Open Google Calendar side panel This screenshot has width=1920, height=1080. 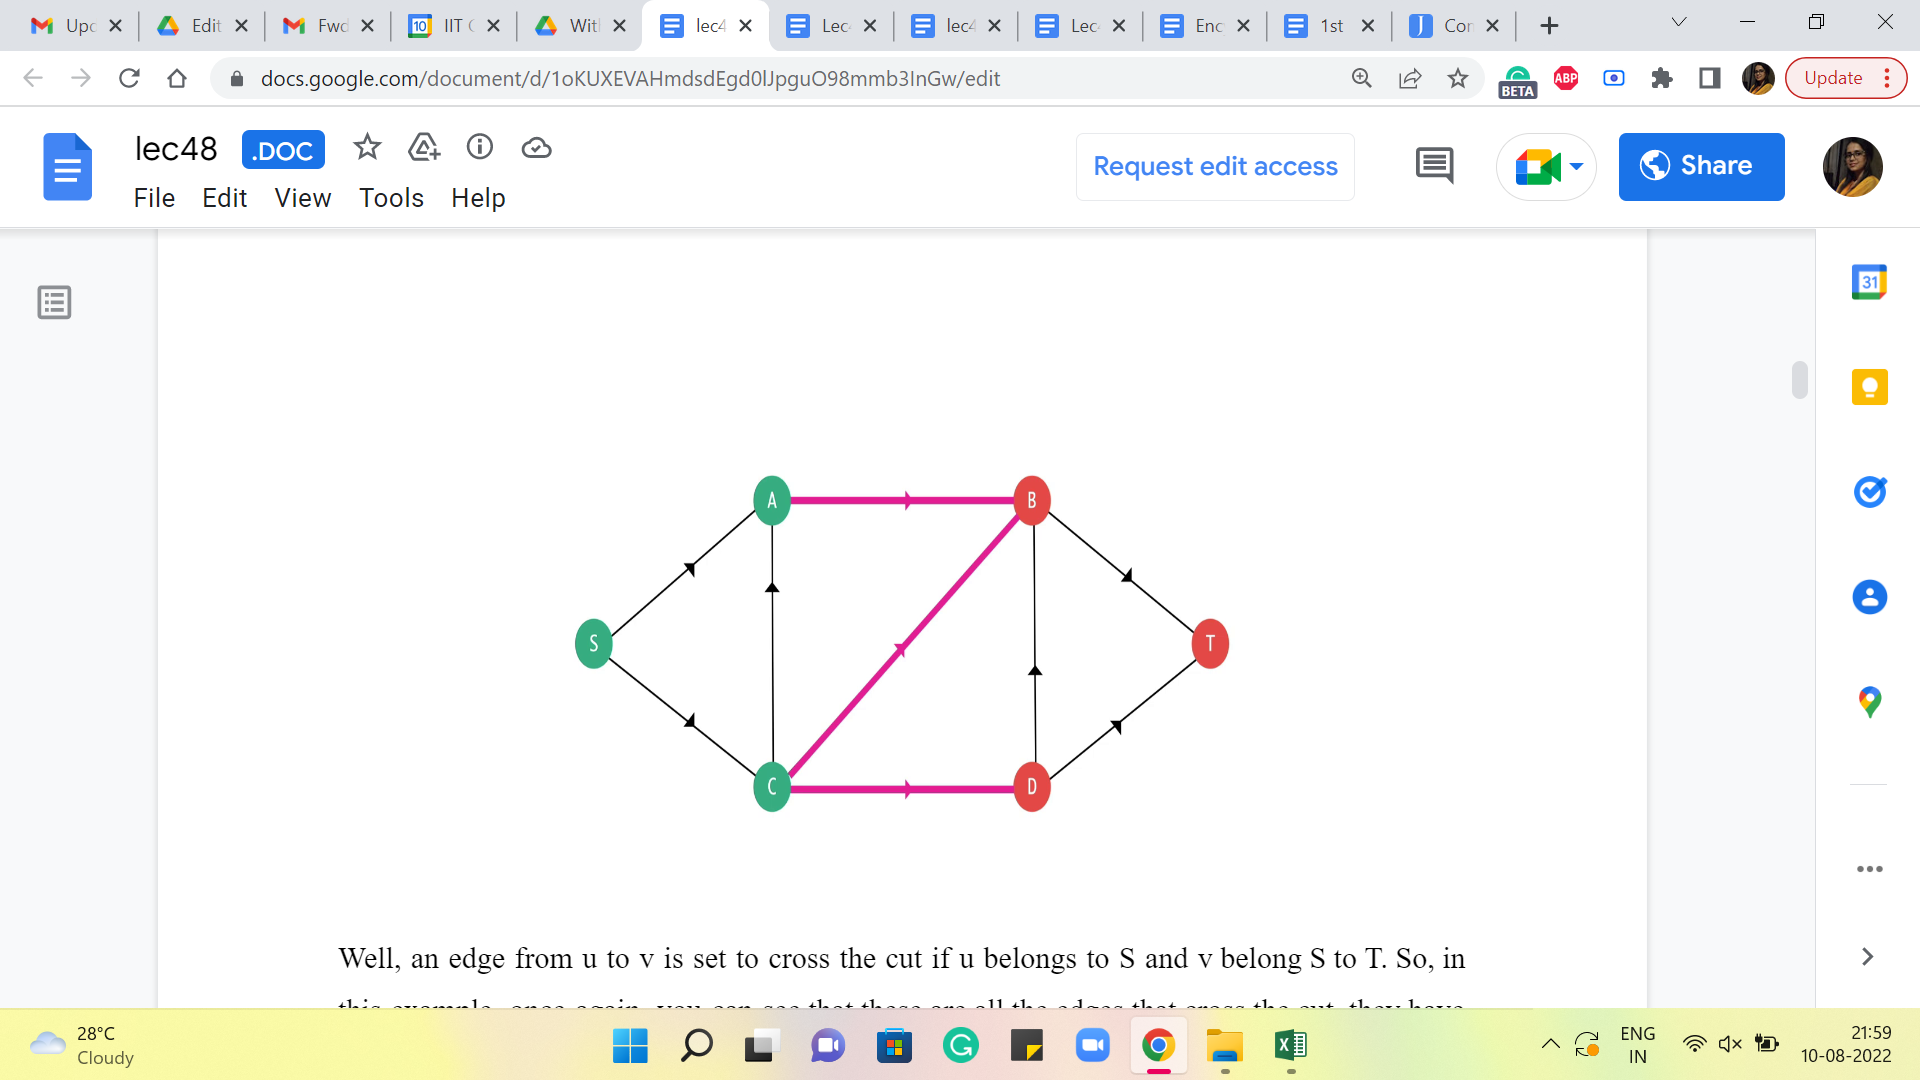[x=1869, y=283]
